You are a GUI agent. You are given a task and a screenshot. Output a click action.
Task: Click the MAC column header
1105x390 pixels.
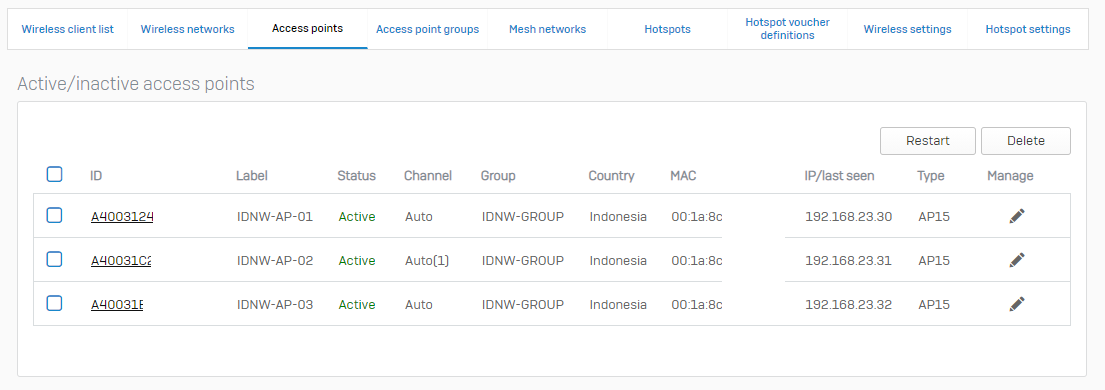point(684,176)
